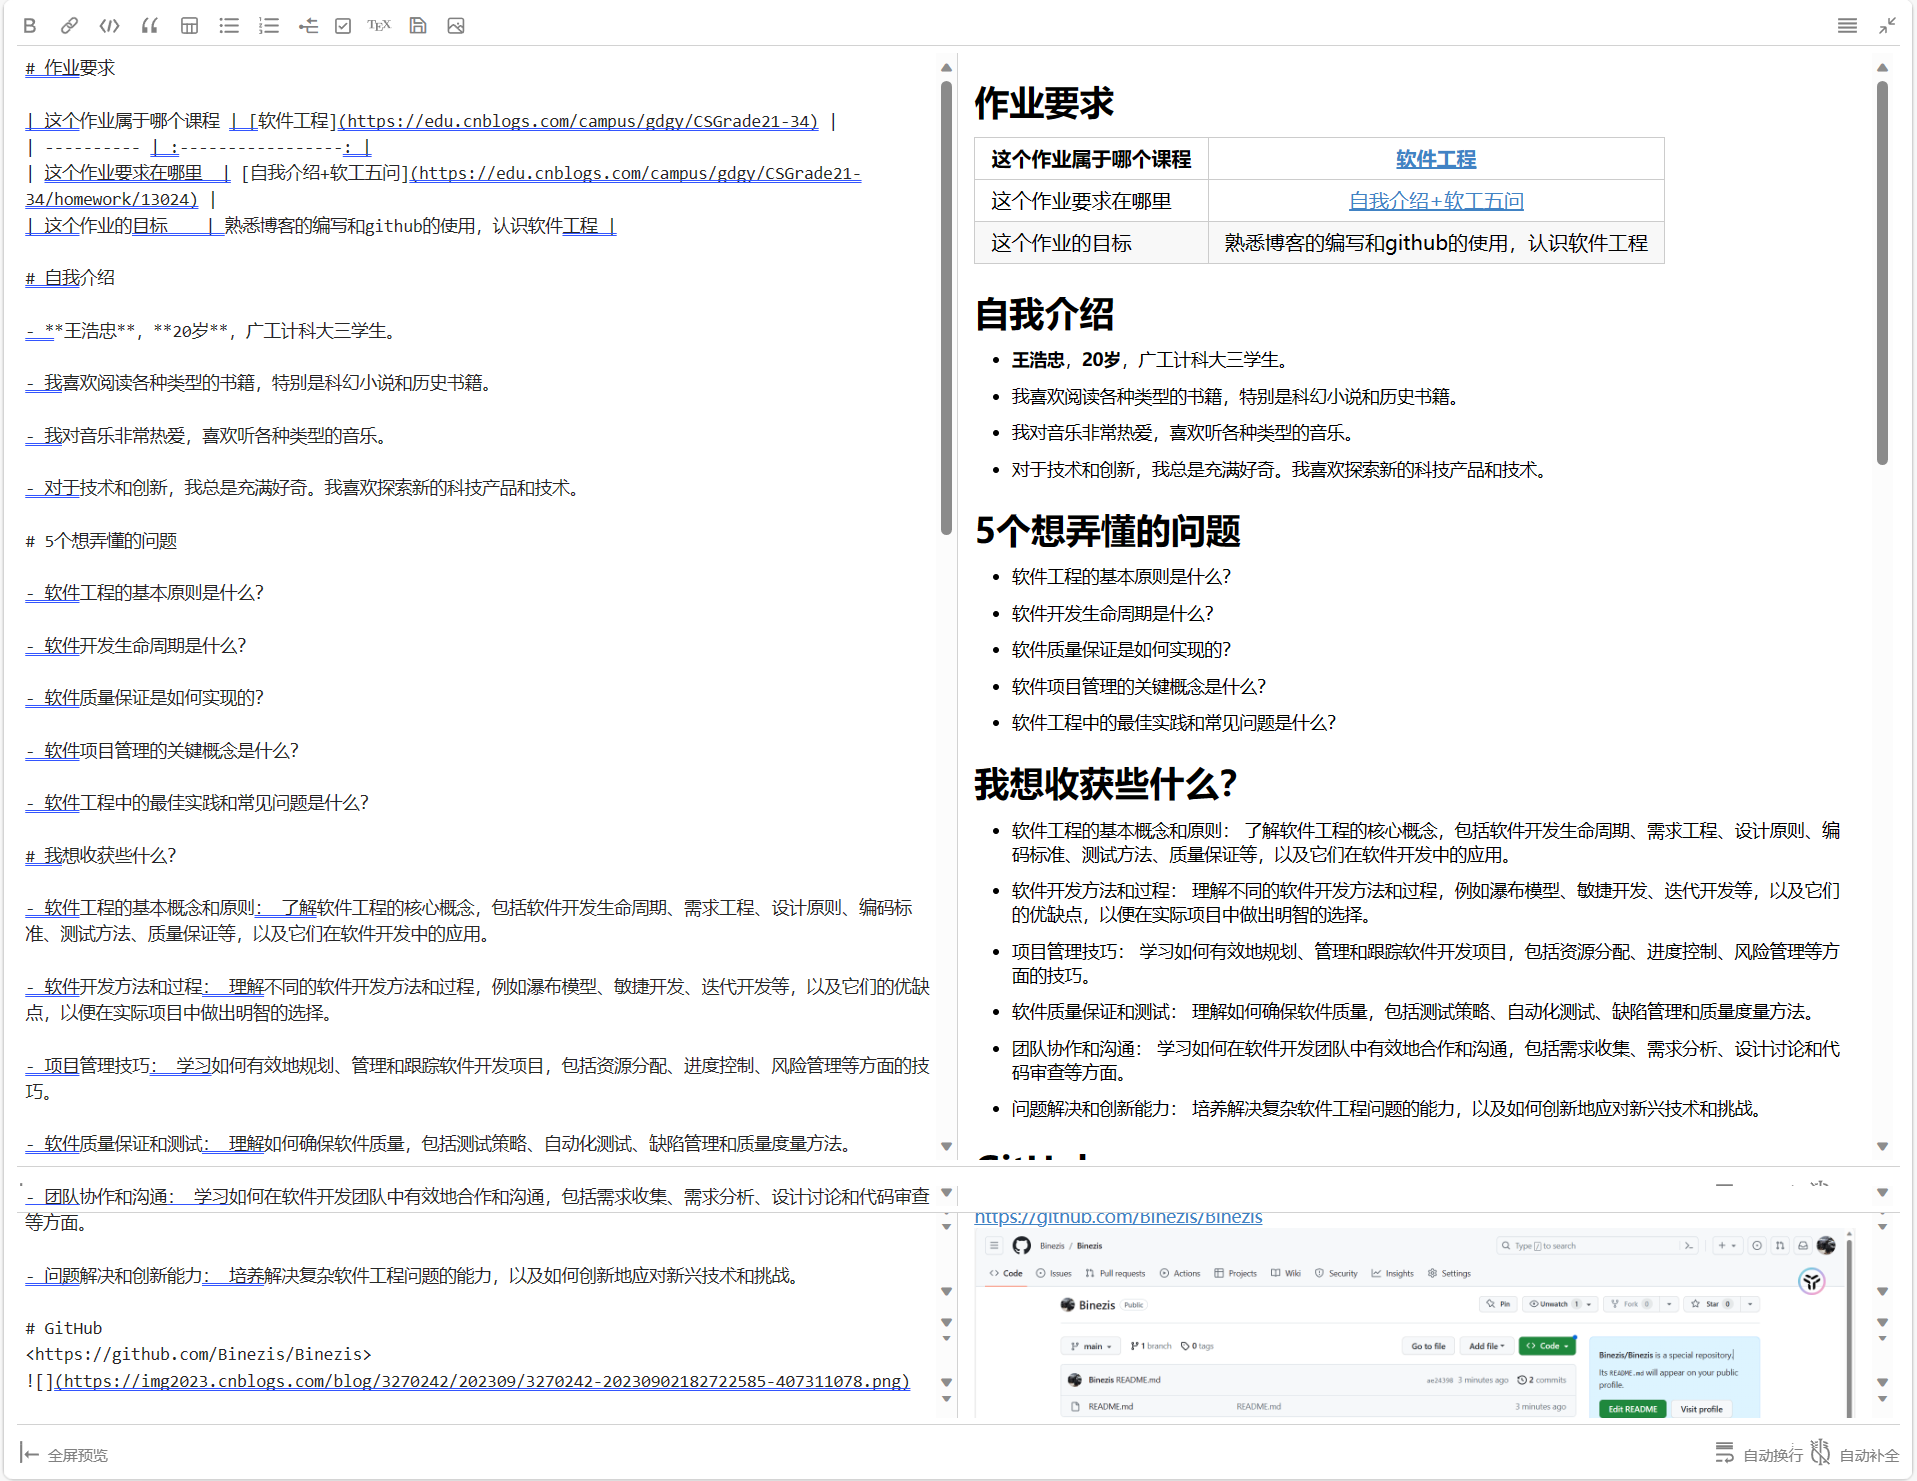
Task: Insert an image with the picture icon
Action: pos(456,26)
